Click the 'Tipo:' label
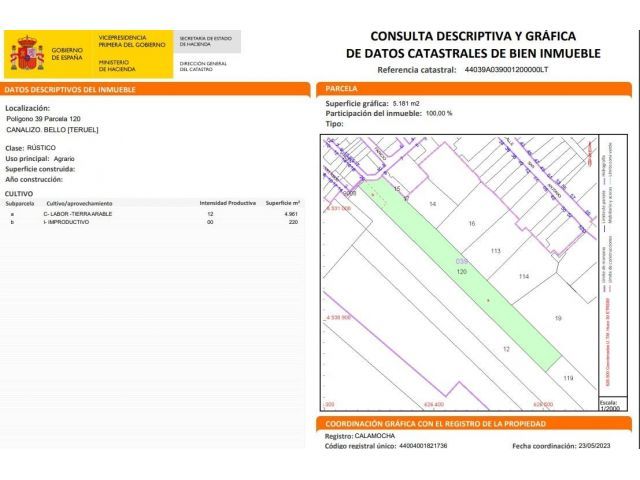This screenshot has height=480, width=640. click(334, 124)
